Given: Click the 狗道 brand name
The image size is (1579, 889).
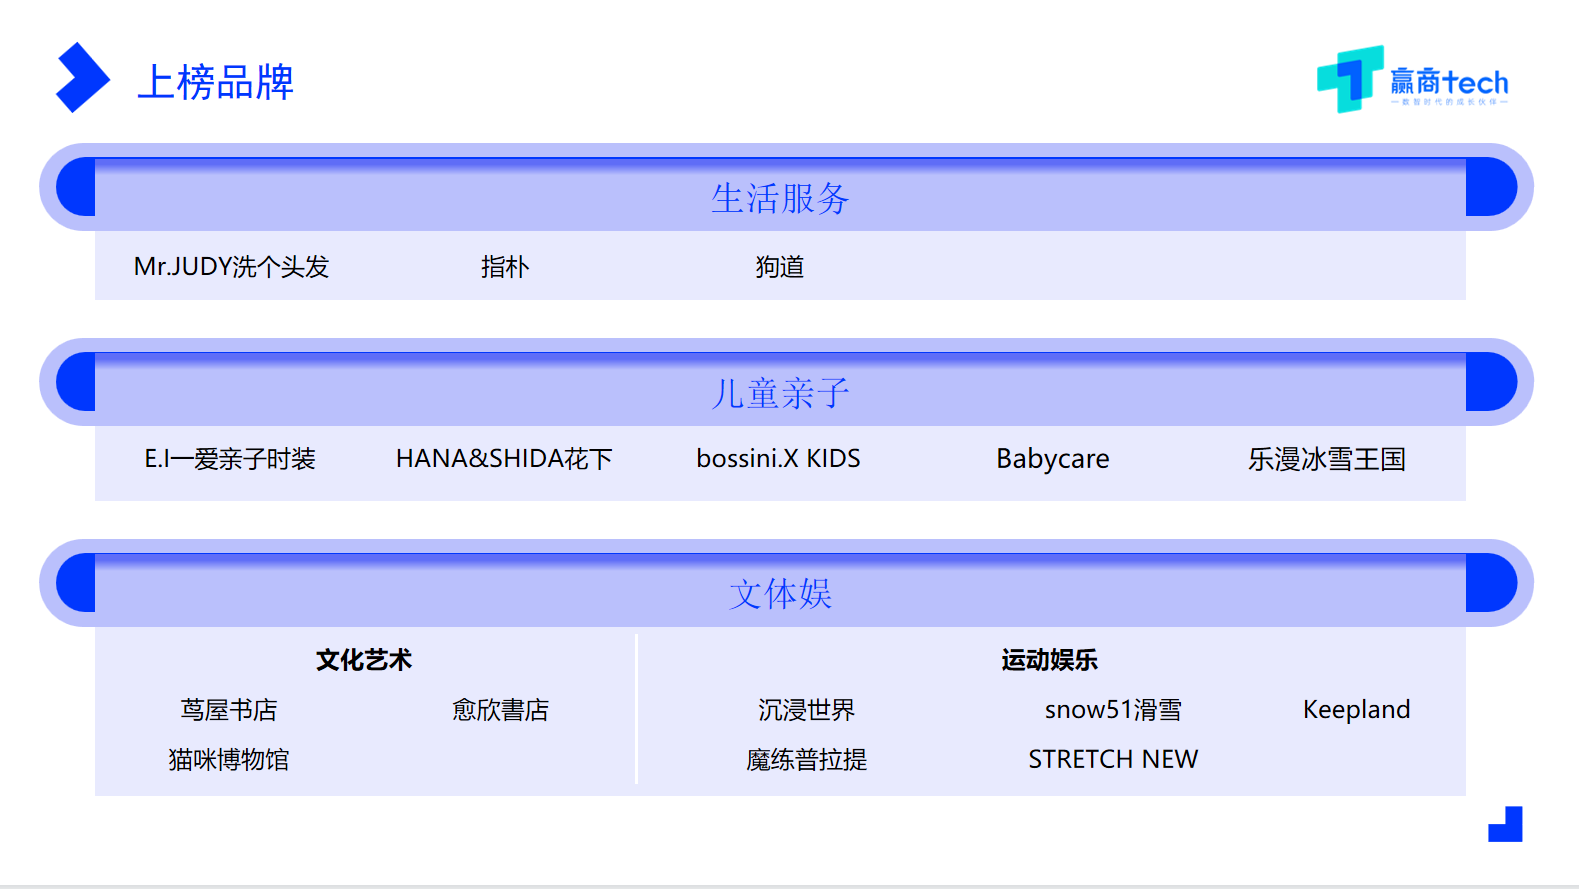Looking at the screenshot, I should (780, 267).
